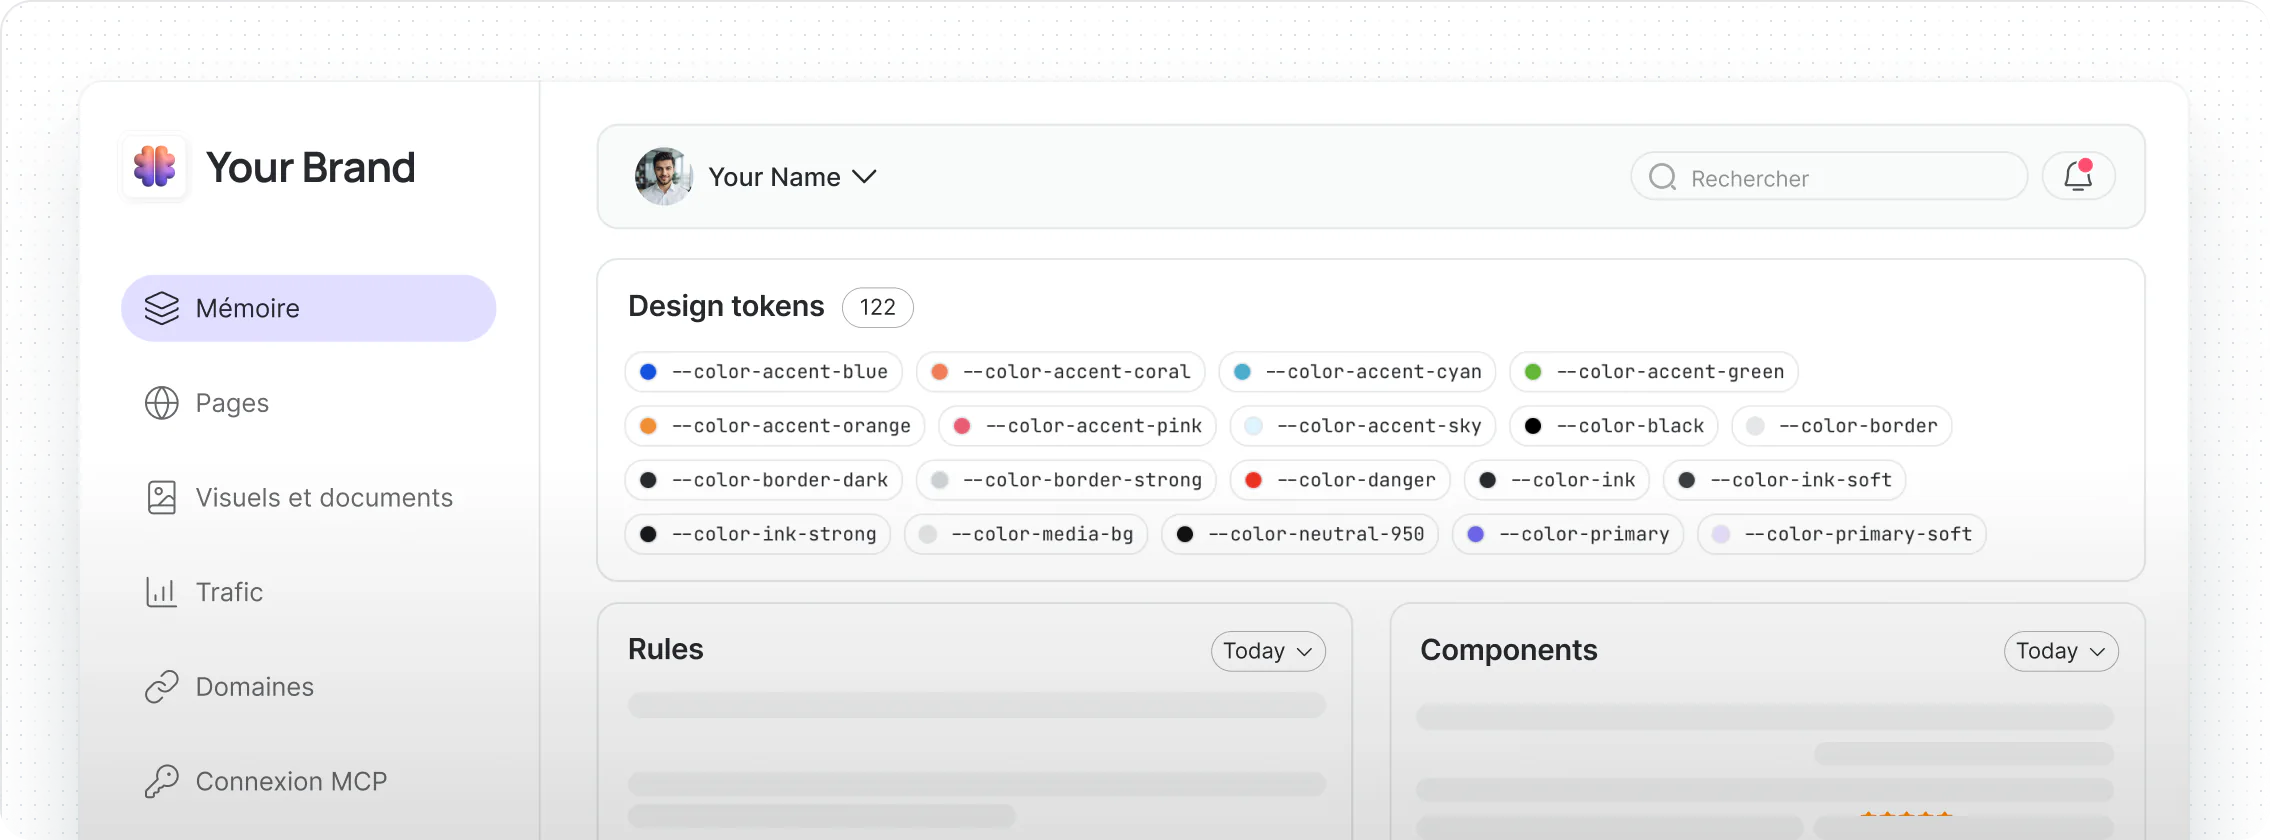The width and height of the screenshot is (2270, 840).
Task: Click the --color-media-bg token chip
Action: pyautogui.click(x=1026, y=534)
